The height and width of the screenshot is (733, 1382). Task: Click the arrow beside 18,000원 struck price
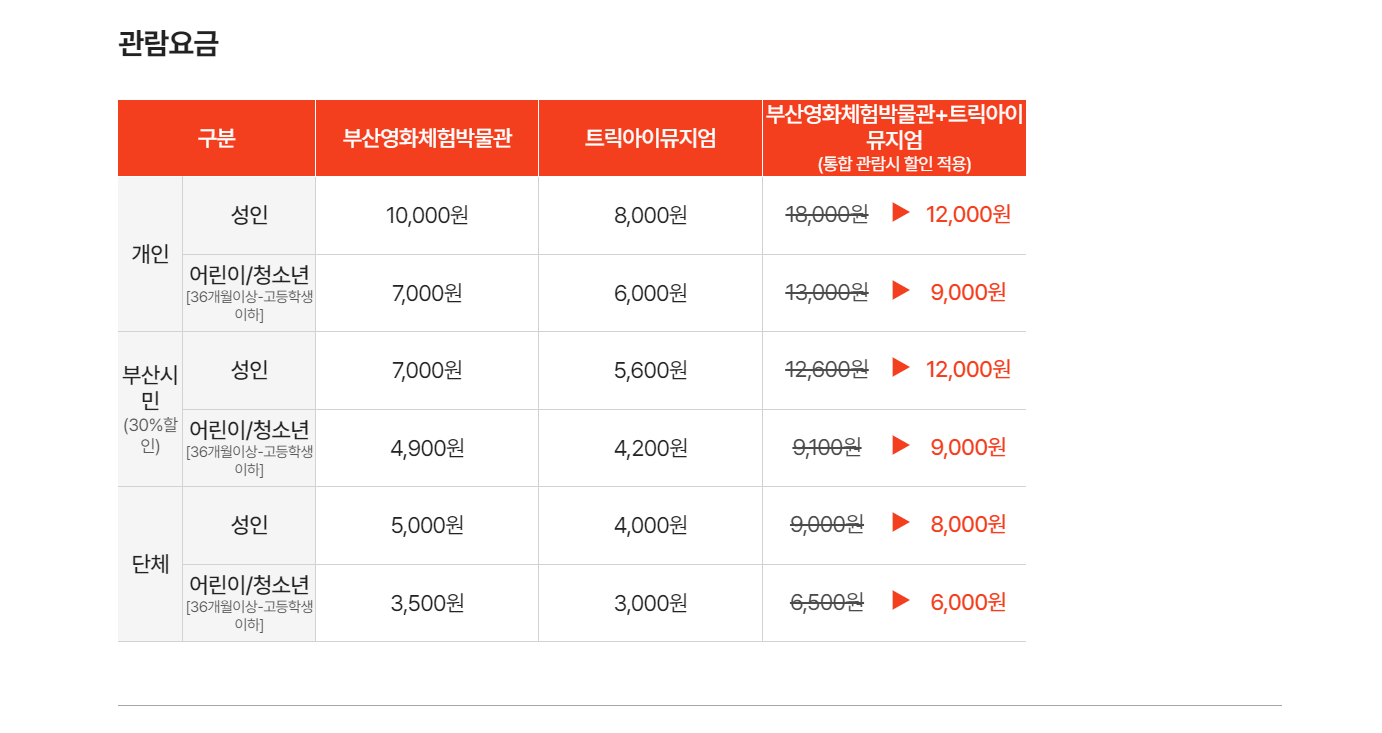(901, 213)
